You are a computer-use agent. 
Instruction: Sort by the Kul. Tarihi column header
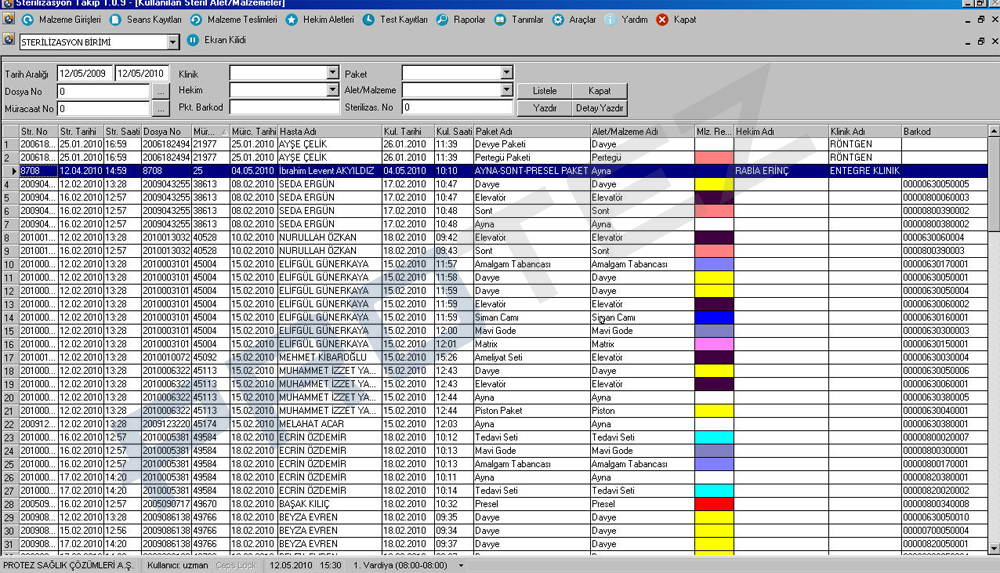(408, 131)
